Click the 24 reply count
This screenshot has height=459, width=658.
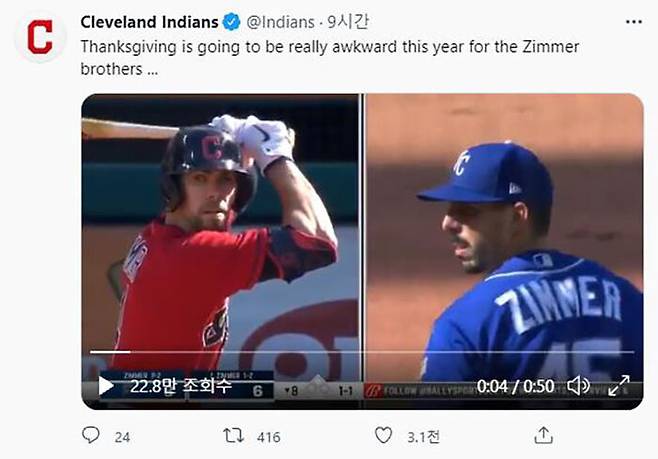click(122, 437)
